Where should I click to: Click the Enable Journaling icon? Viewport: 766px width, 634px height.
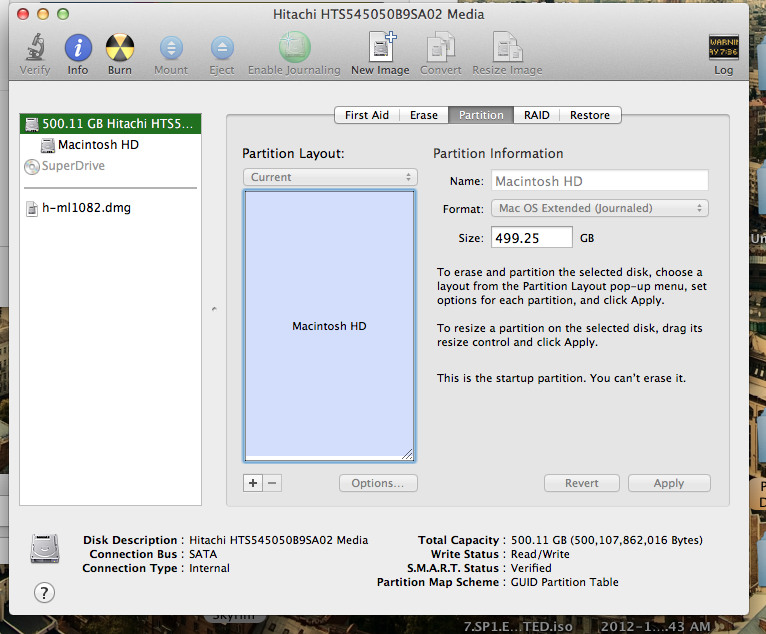coord(295,47)
